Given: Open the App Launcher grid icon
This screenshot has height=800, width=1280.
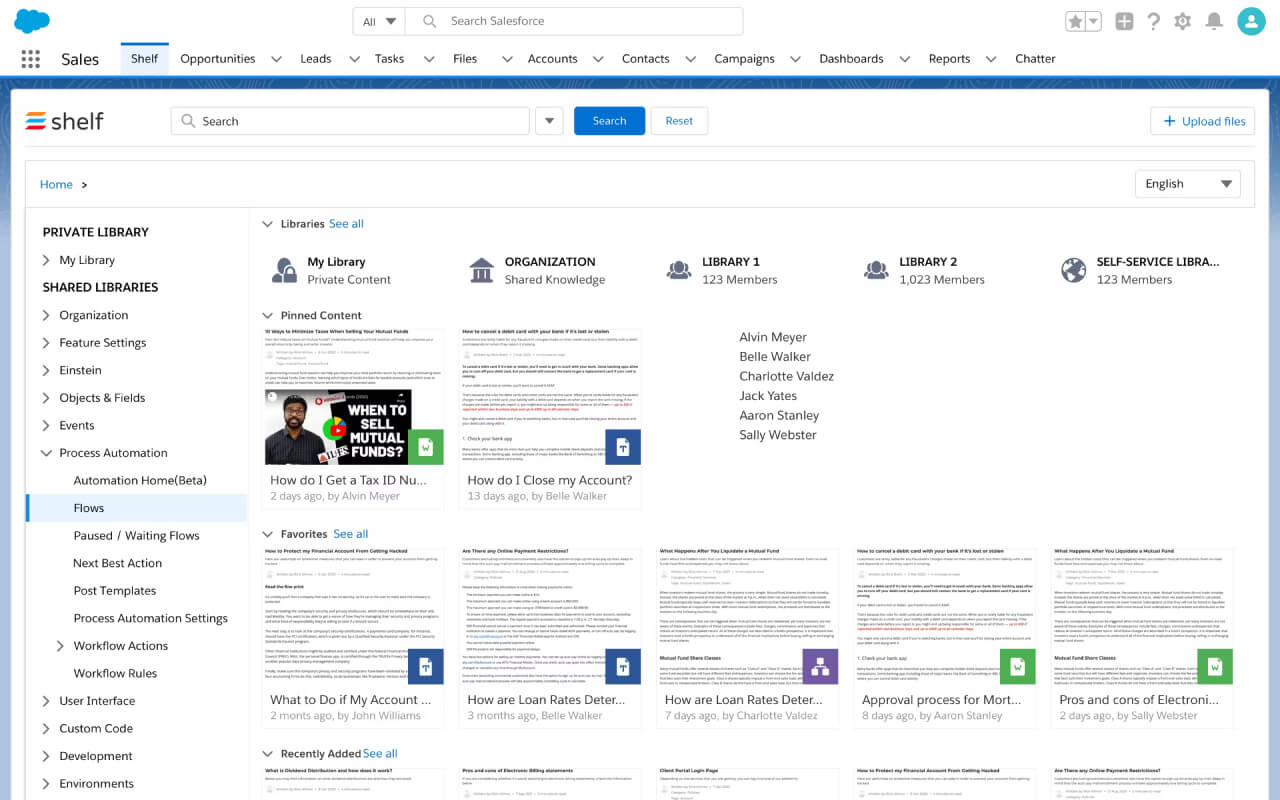Looking at the screenshot, I should click(31, 59).
